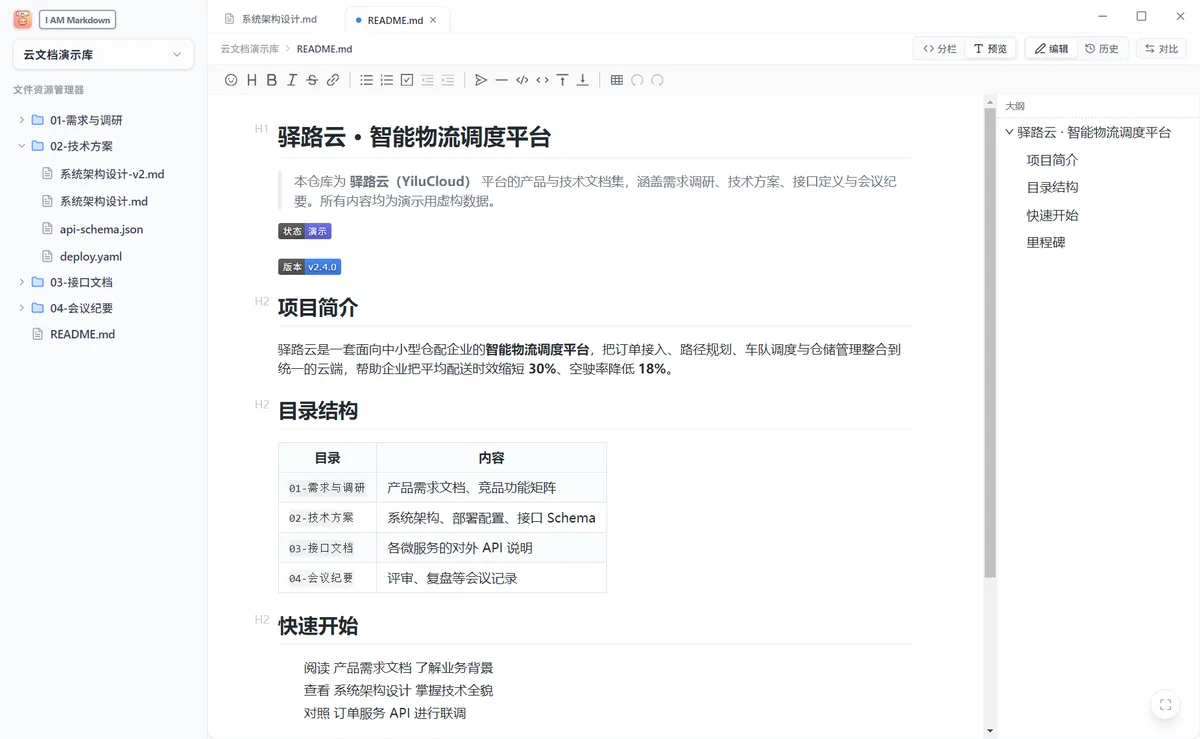The height and width of the screenshot is (739, 1200).
Task: Outdent the list item
Action: click(x=427, y=80)
